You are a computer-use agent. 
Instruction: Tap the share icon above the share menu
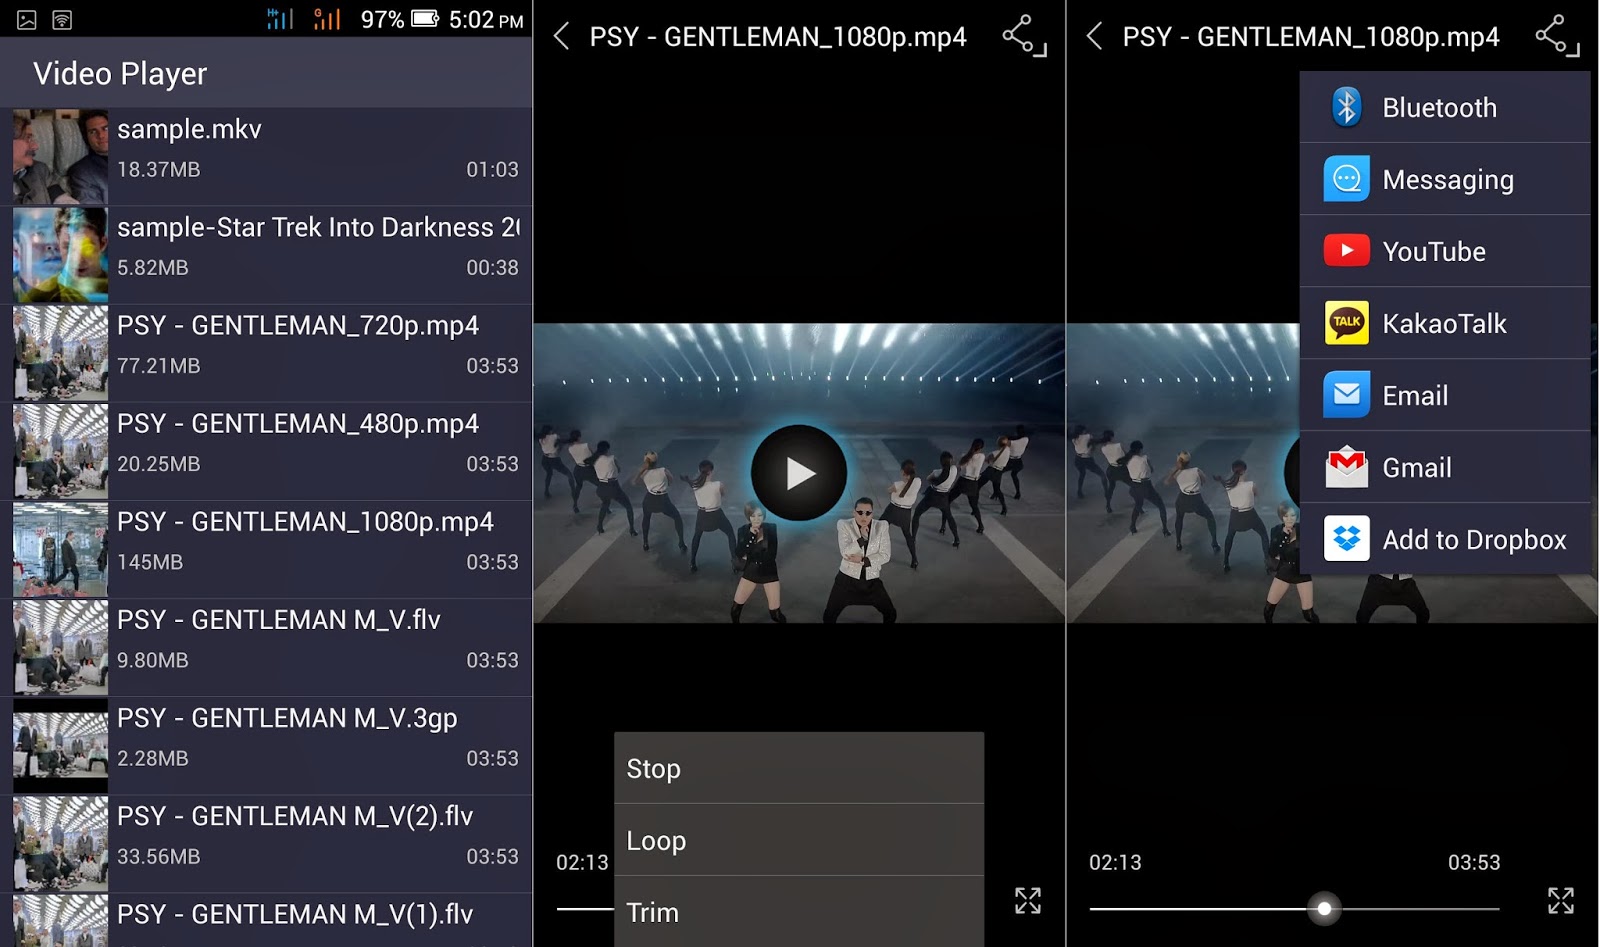pyautogui.click(x=1557, y=35)
